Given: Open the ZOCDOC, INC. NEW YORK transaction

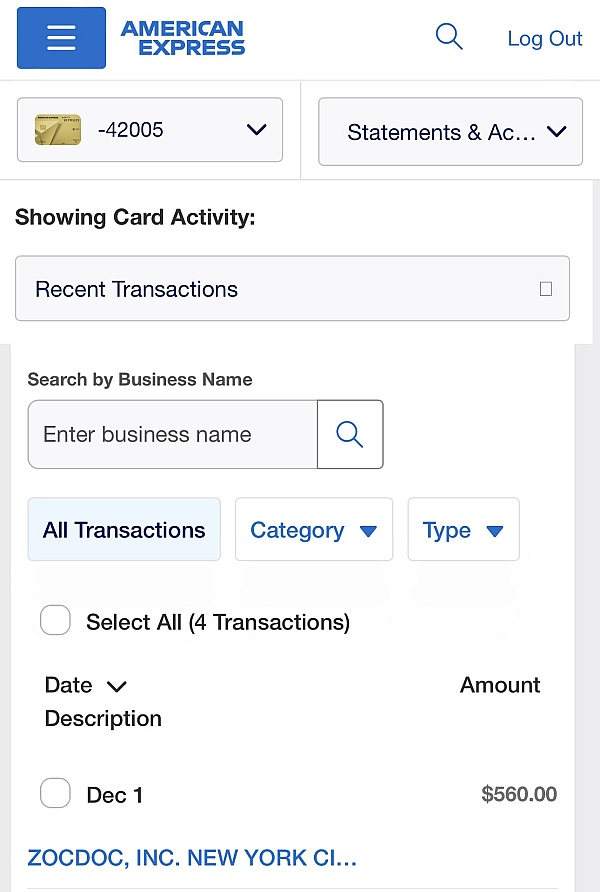Looking at the screenshot, I should (192, 857).
